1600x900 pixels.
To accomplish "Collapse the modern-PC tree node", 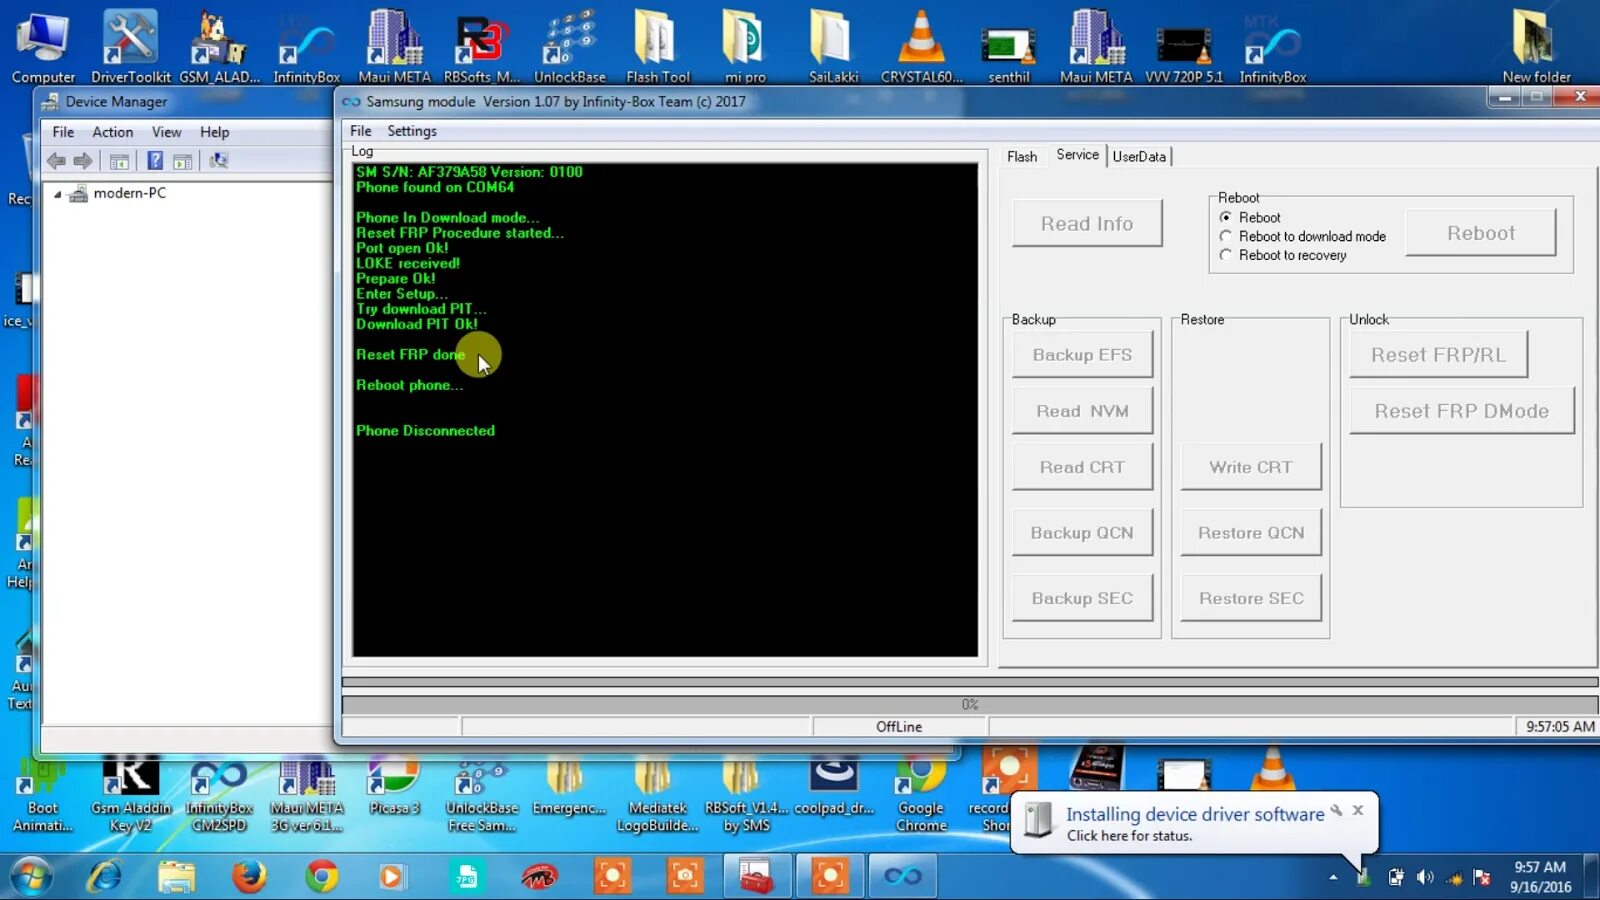I will click(x=57, y=194).
